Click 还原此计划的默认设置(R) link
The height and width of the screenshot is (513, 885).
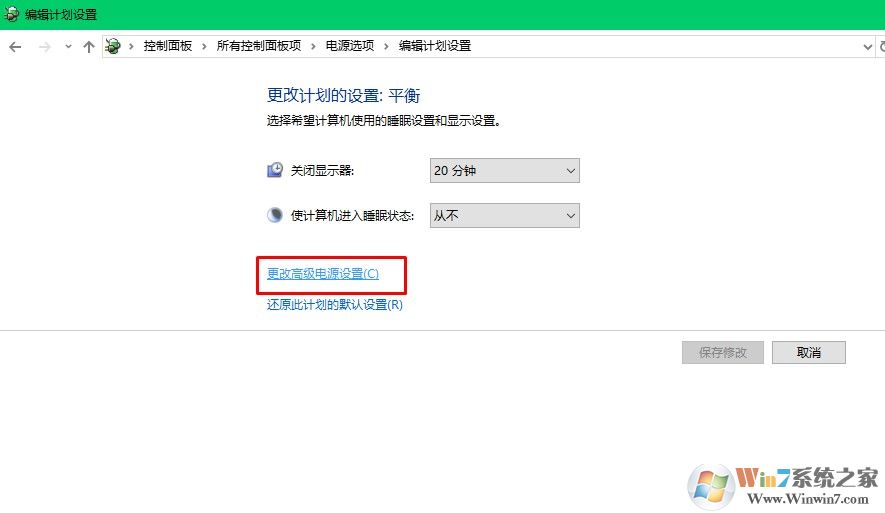click(335, 305)
